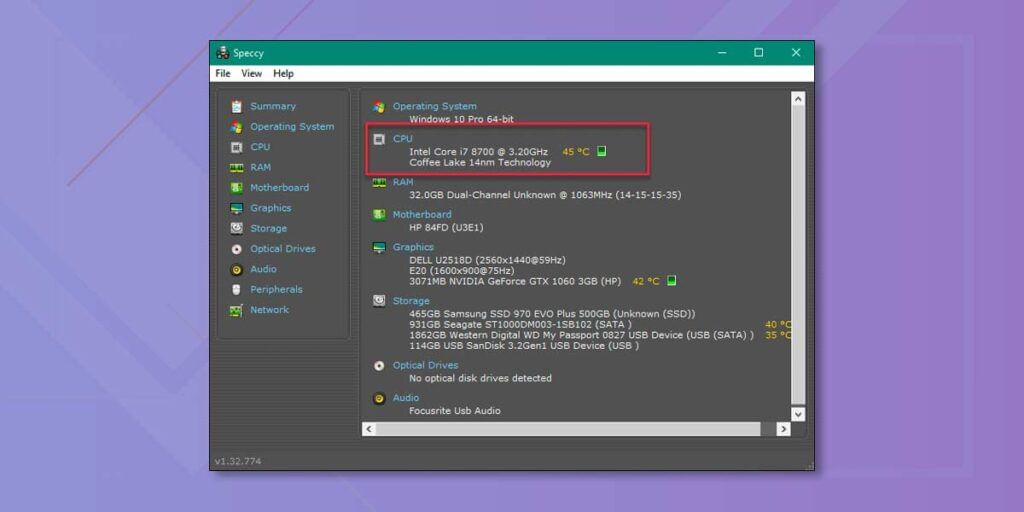Open the CPU heading link in summary
Screen dimensions: 1024x512
click(402, 139)
